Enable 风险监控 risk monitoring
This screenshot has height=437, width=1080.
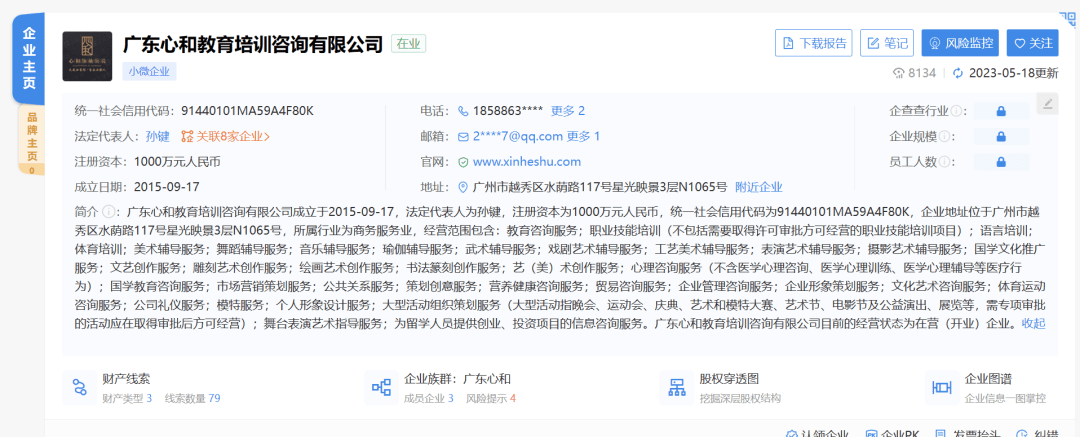[x=960, y=43]
